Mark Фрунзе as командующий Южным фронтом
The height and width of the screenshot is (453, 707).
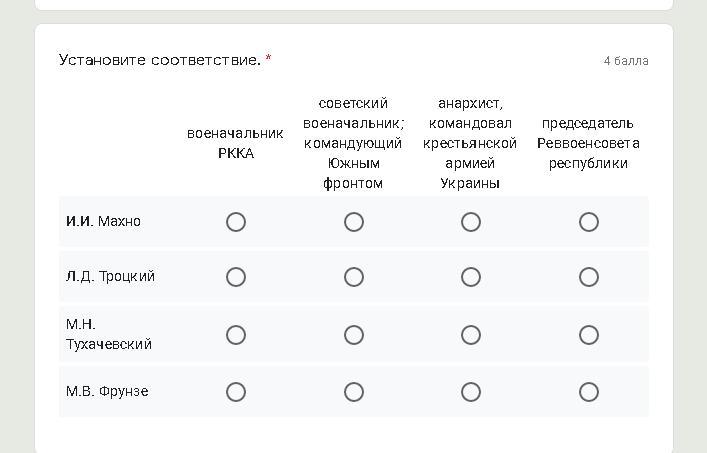tap(354, 392)
